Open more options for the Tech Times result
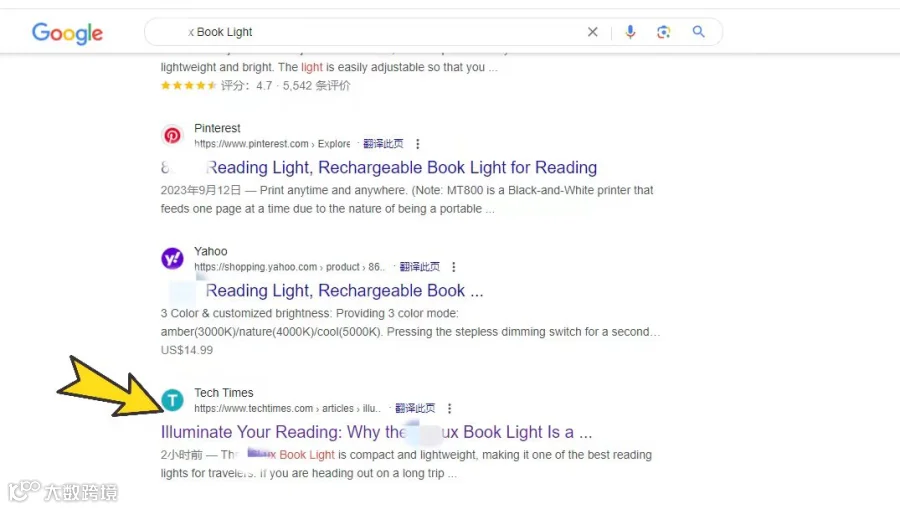The image size is (900, 509). coord(449,409)
